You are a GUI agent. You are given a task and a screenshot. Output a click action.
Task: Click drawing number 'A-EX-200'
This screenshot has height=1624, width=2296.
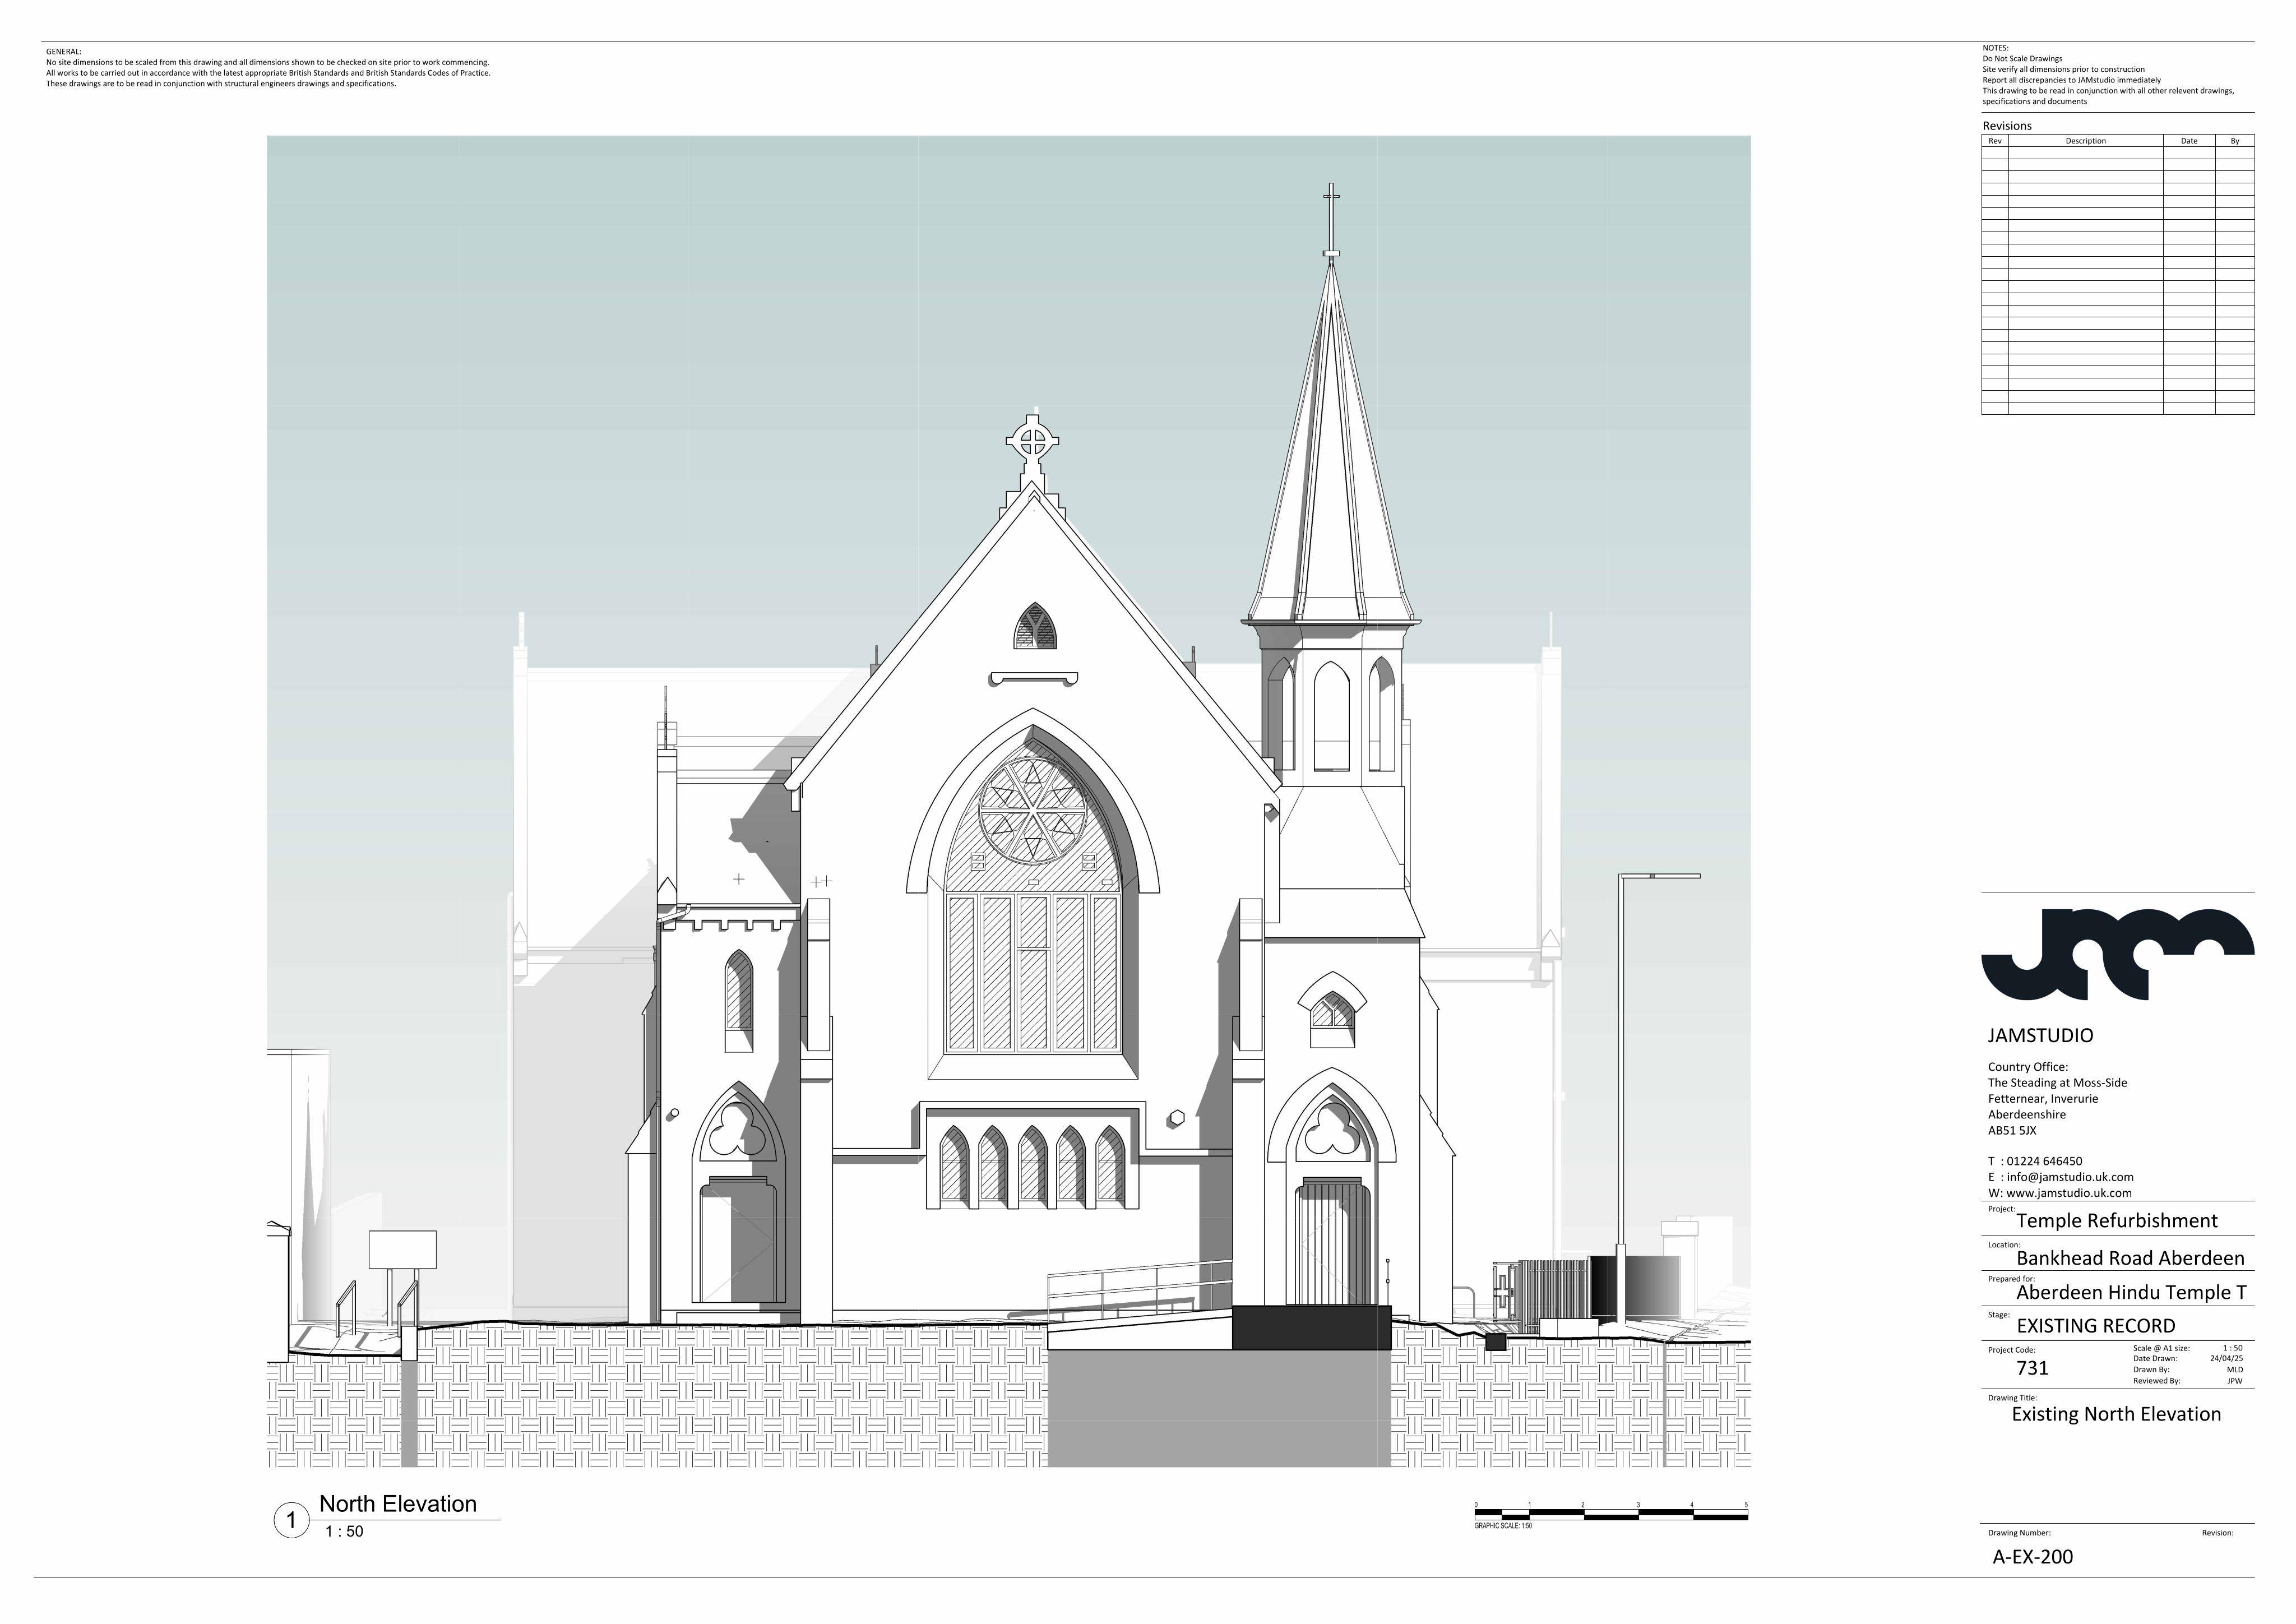coord(2033,1557)
